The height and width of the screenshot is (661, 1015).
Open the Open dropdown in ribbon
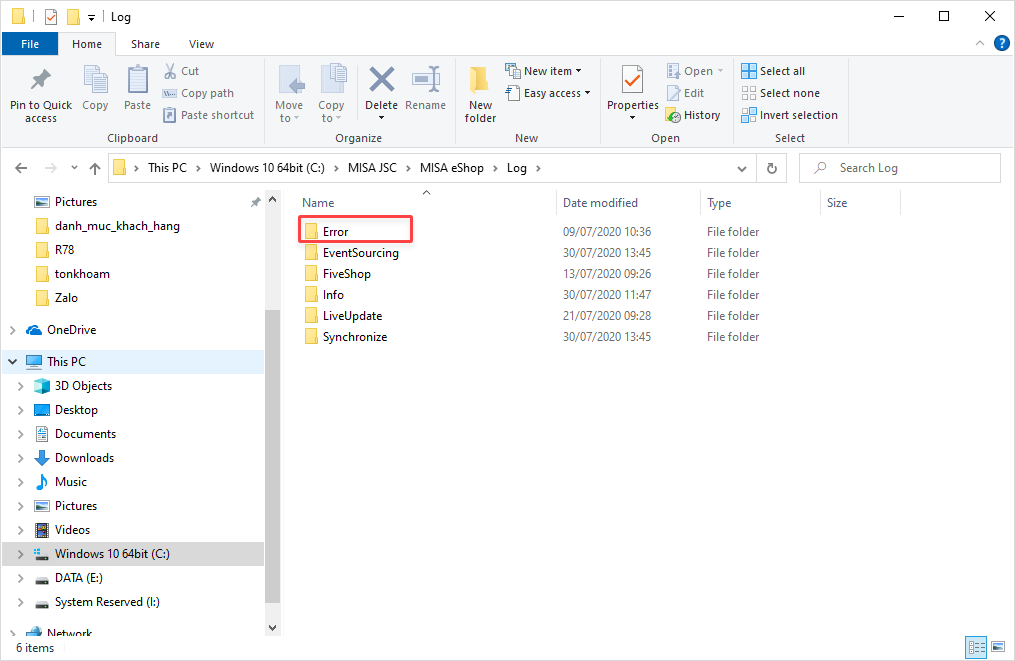(x=695, y=71)
